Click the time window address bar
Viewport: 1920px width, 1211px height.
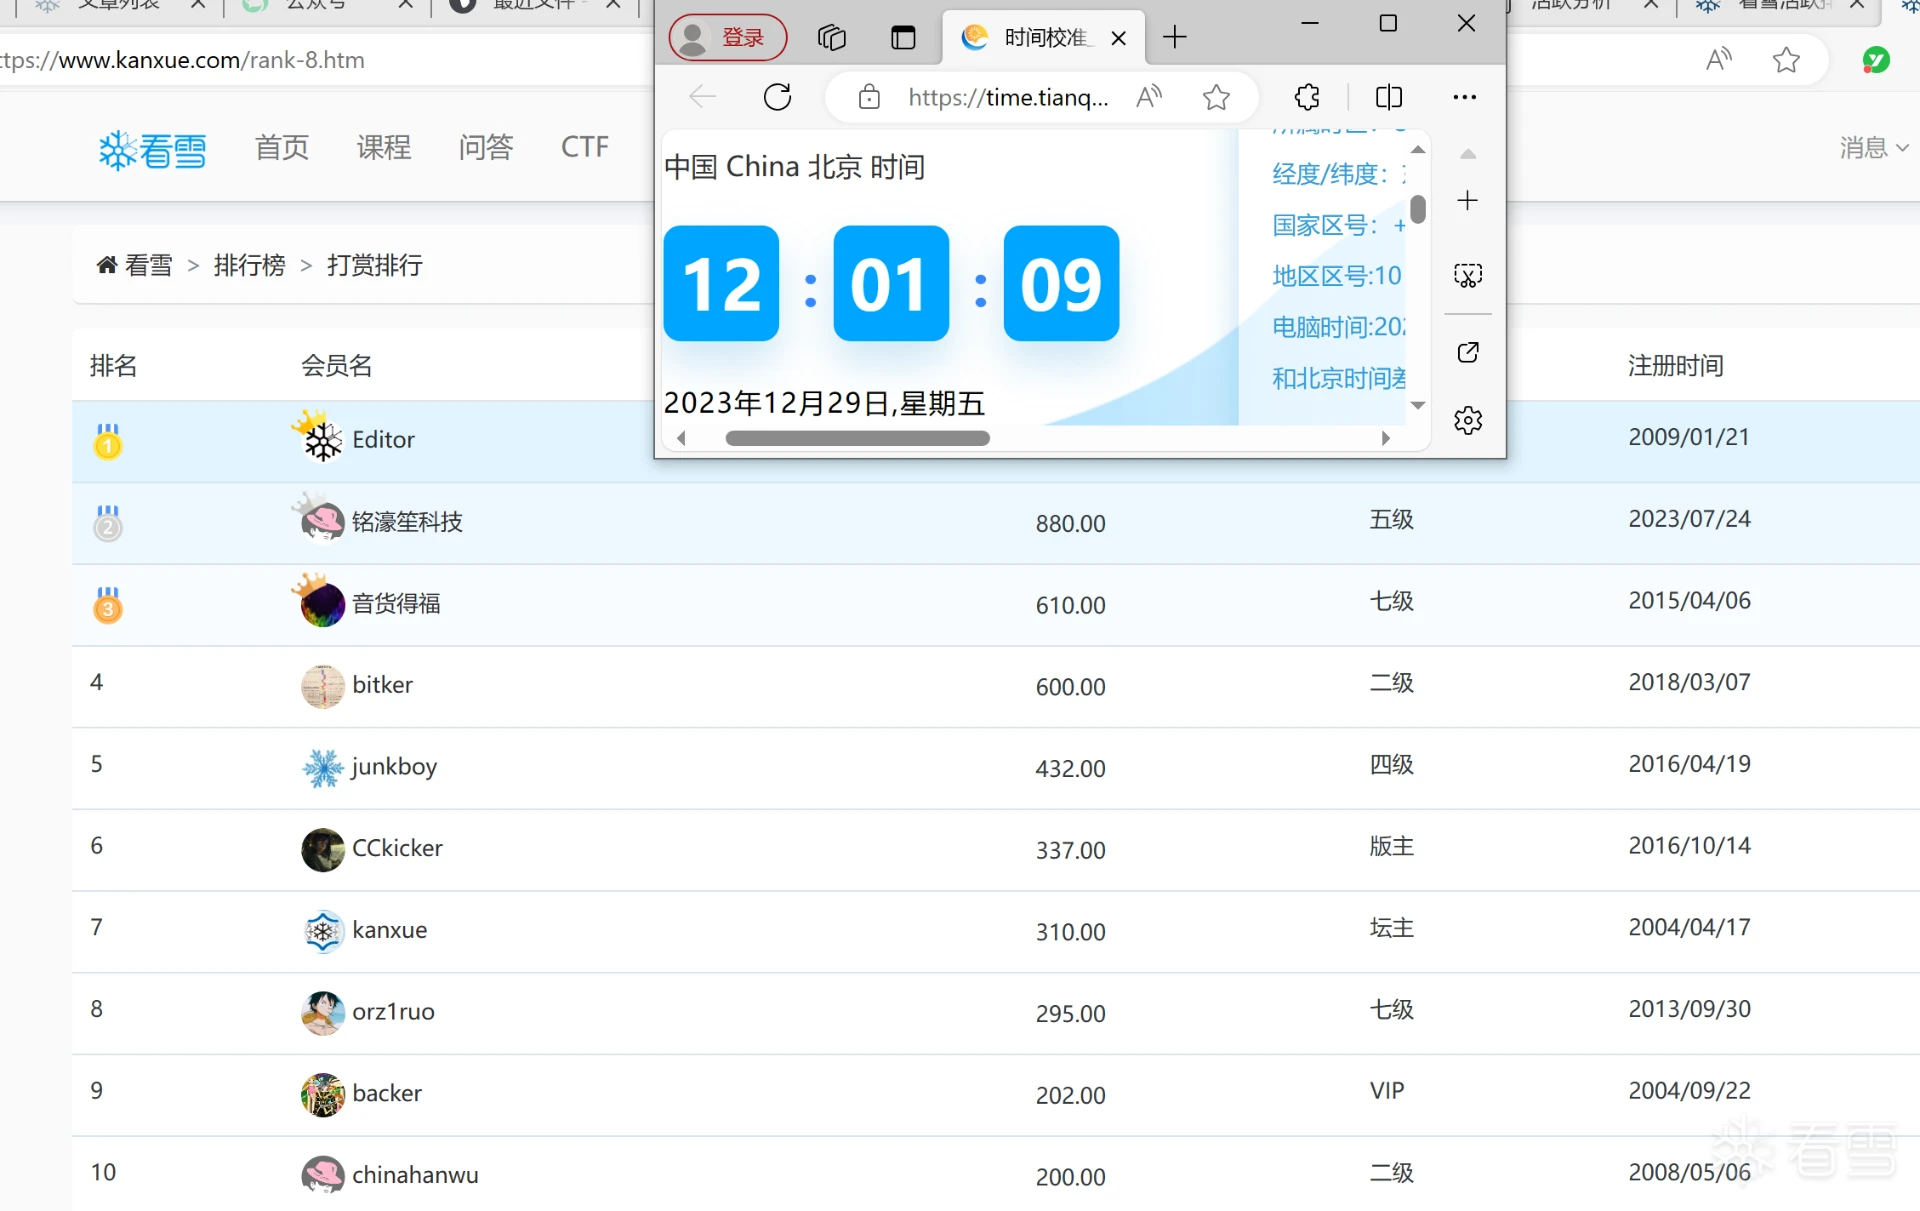click(1006, 97)
